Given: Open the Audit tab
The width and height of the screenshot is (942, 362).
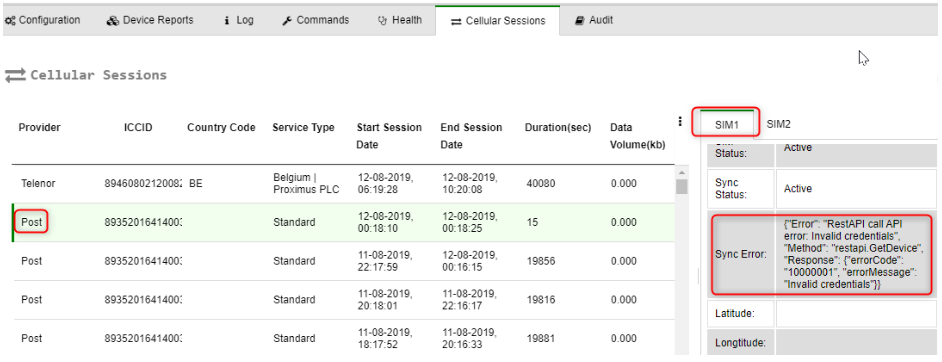Looking at the screenshot, I should click(594, 20).
